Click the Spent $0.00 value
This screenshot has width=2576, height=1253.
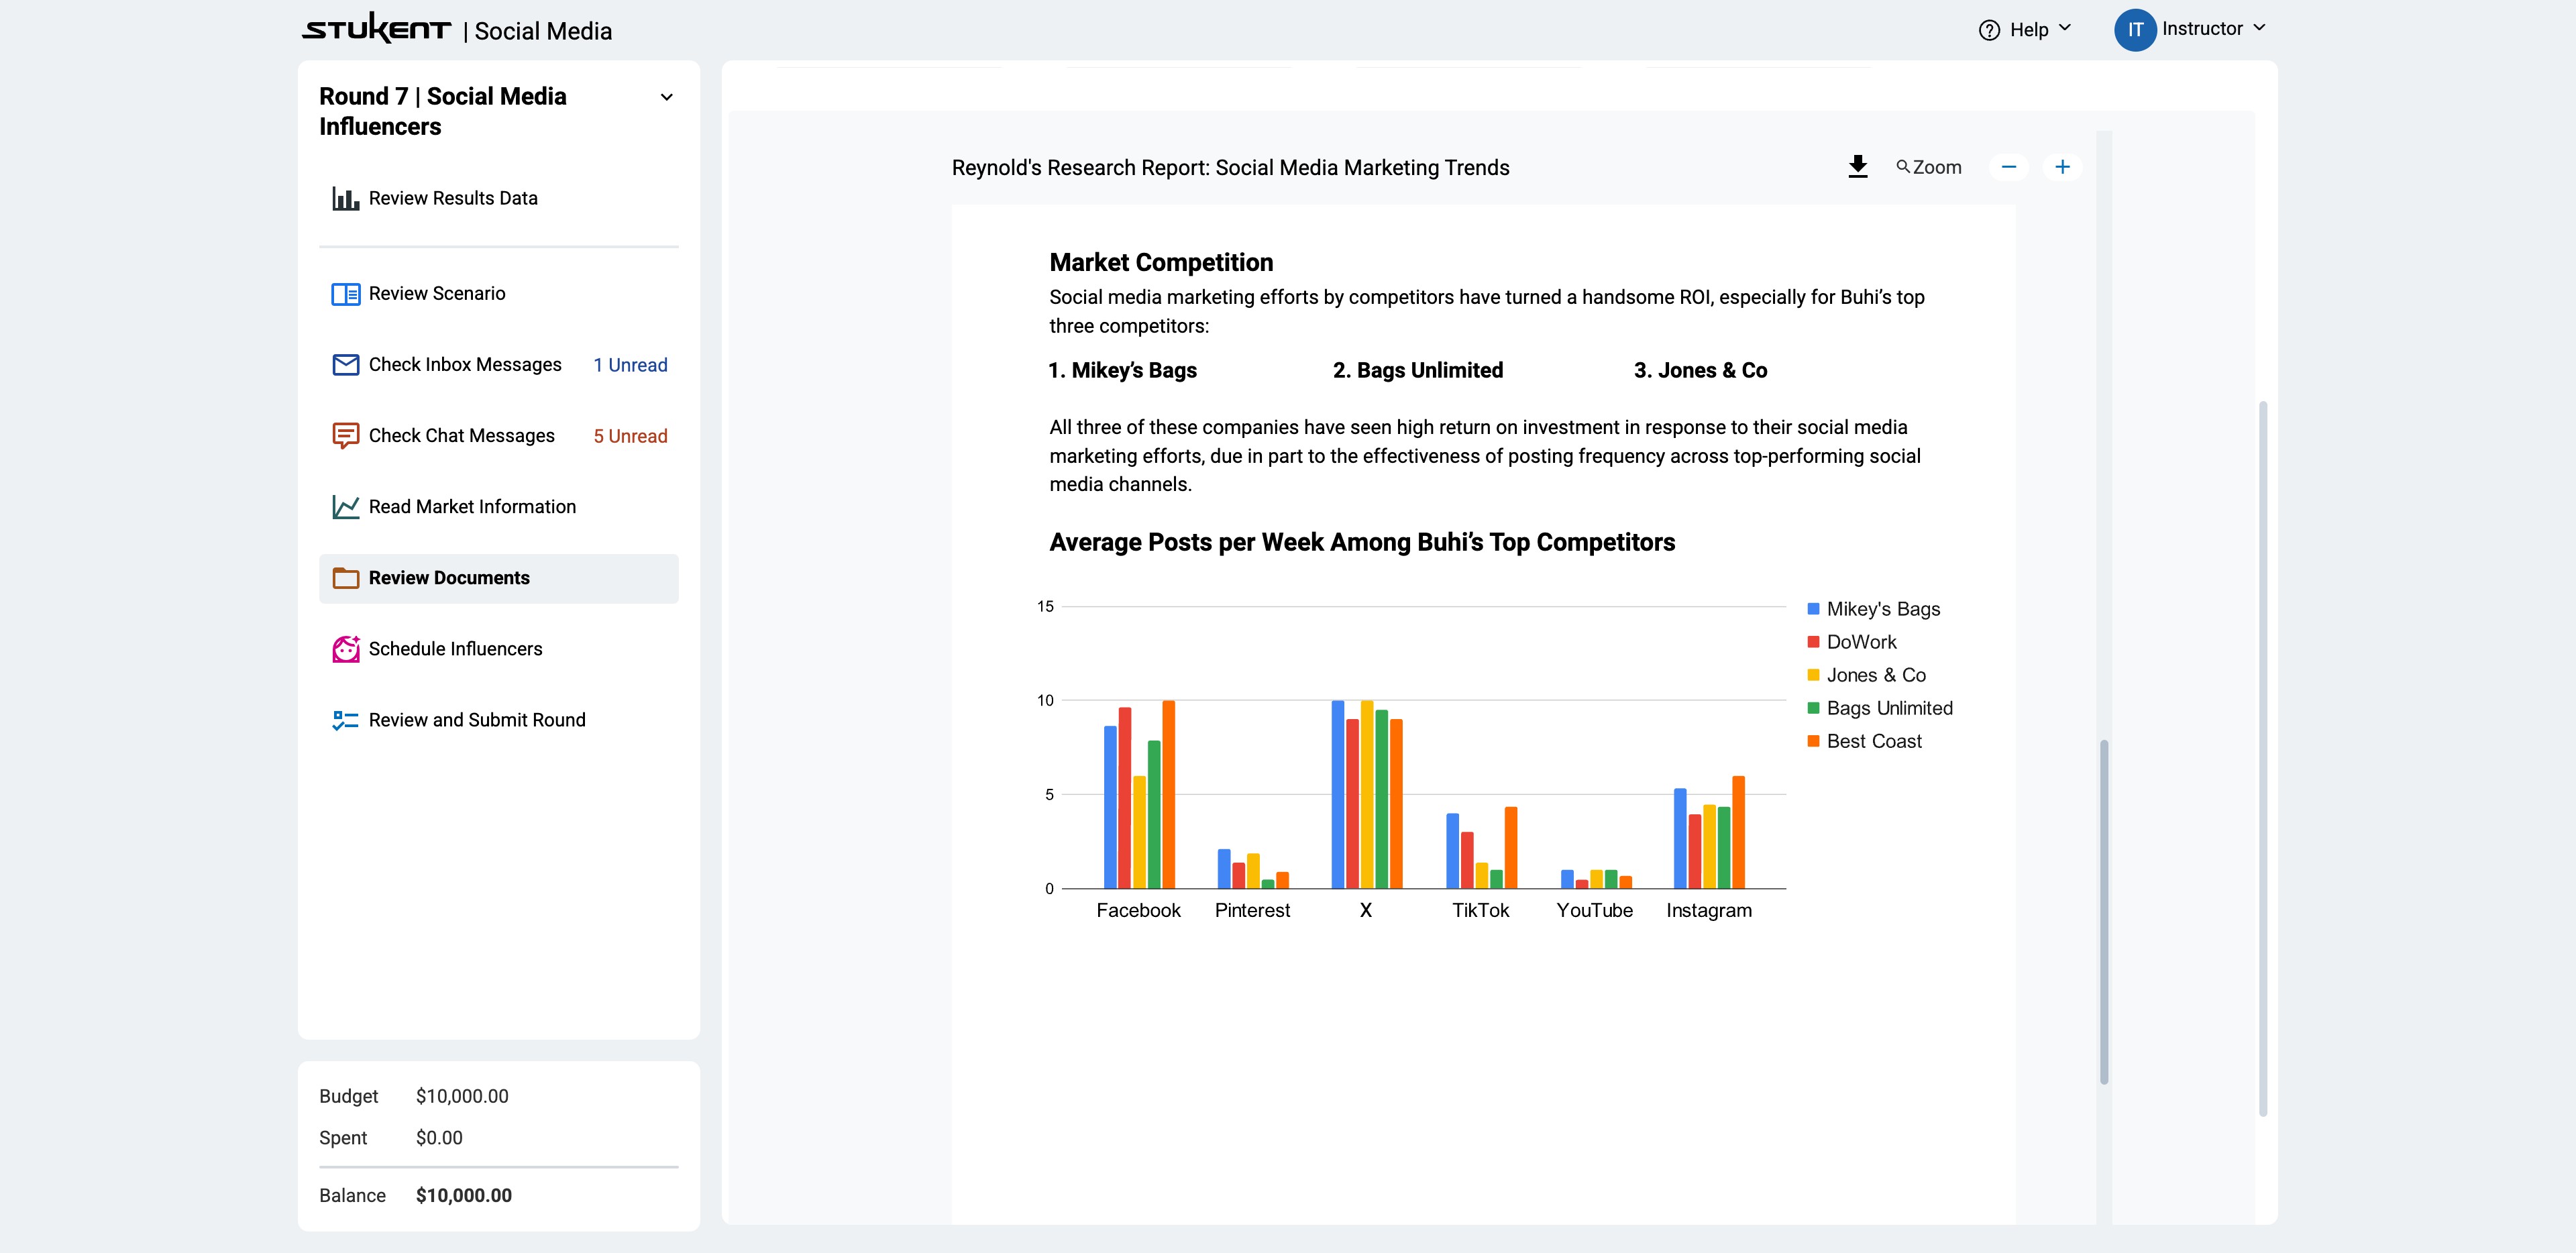point(439,1138)
